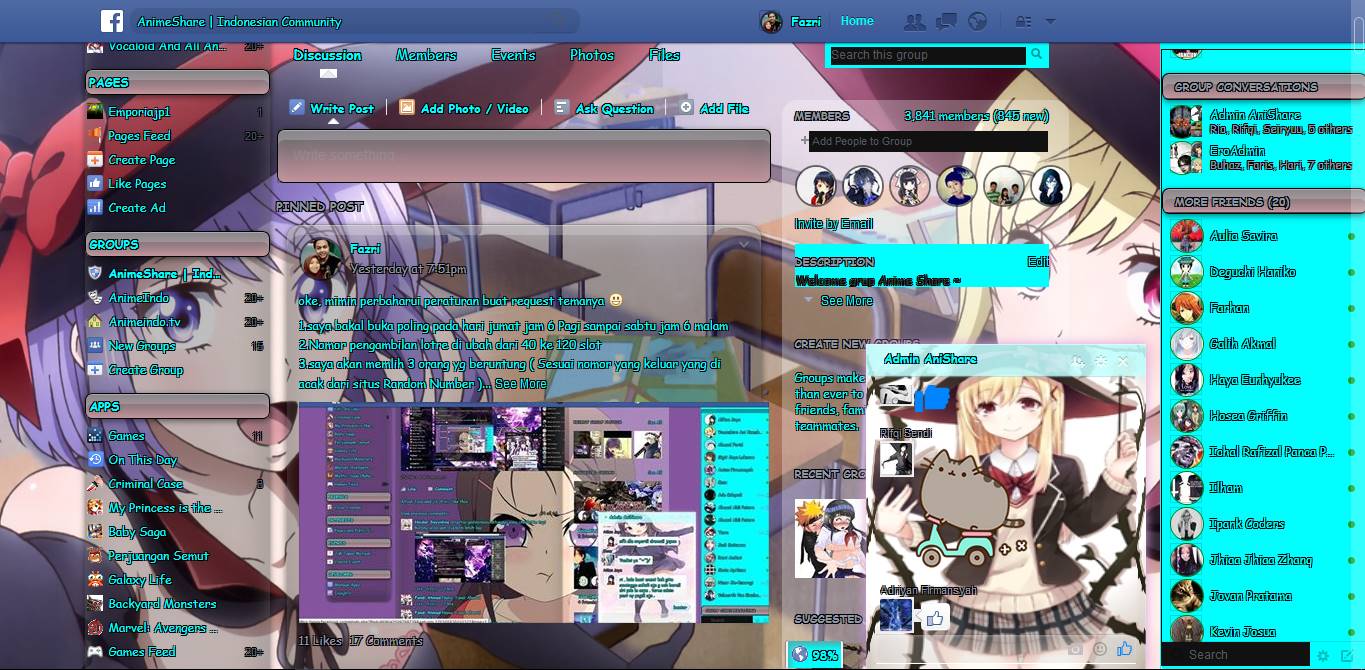Open the Photos tab of the group
This screenshot has height=670, width=1365.
pyautogui.click(x=591, y=55)
